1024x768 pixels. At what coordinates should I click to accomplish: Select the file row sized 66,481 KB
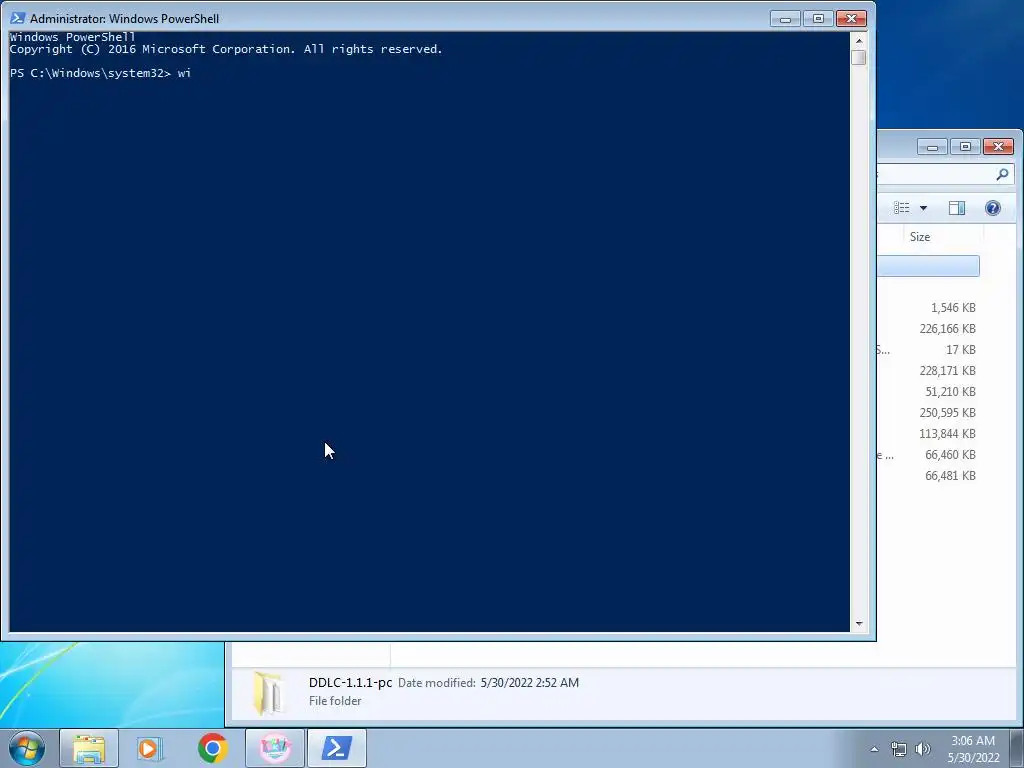[928, 475]
